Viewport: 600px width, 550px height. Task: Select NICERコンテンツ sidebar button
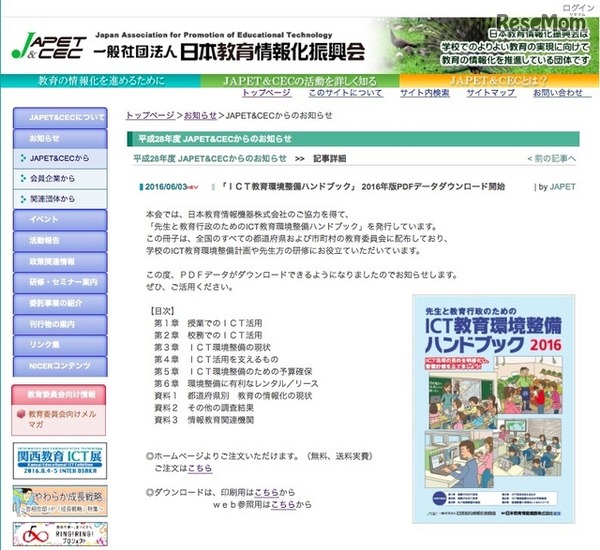point(60,366)
